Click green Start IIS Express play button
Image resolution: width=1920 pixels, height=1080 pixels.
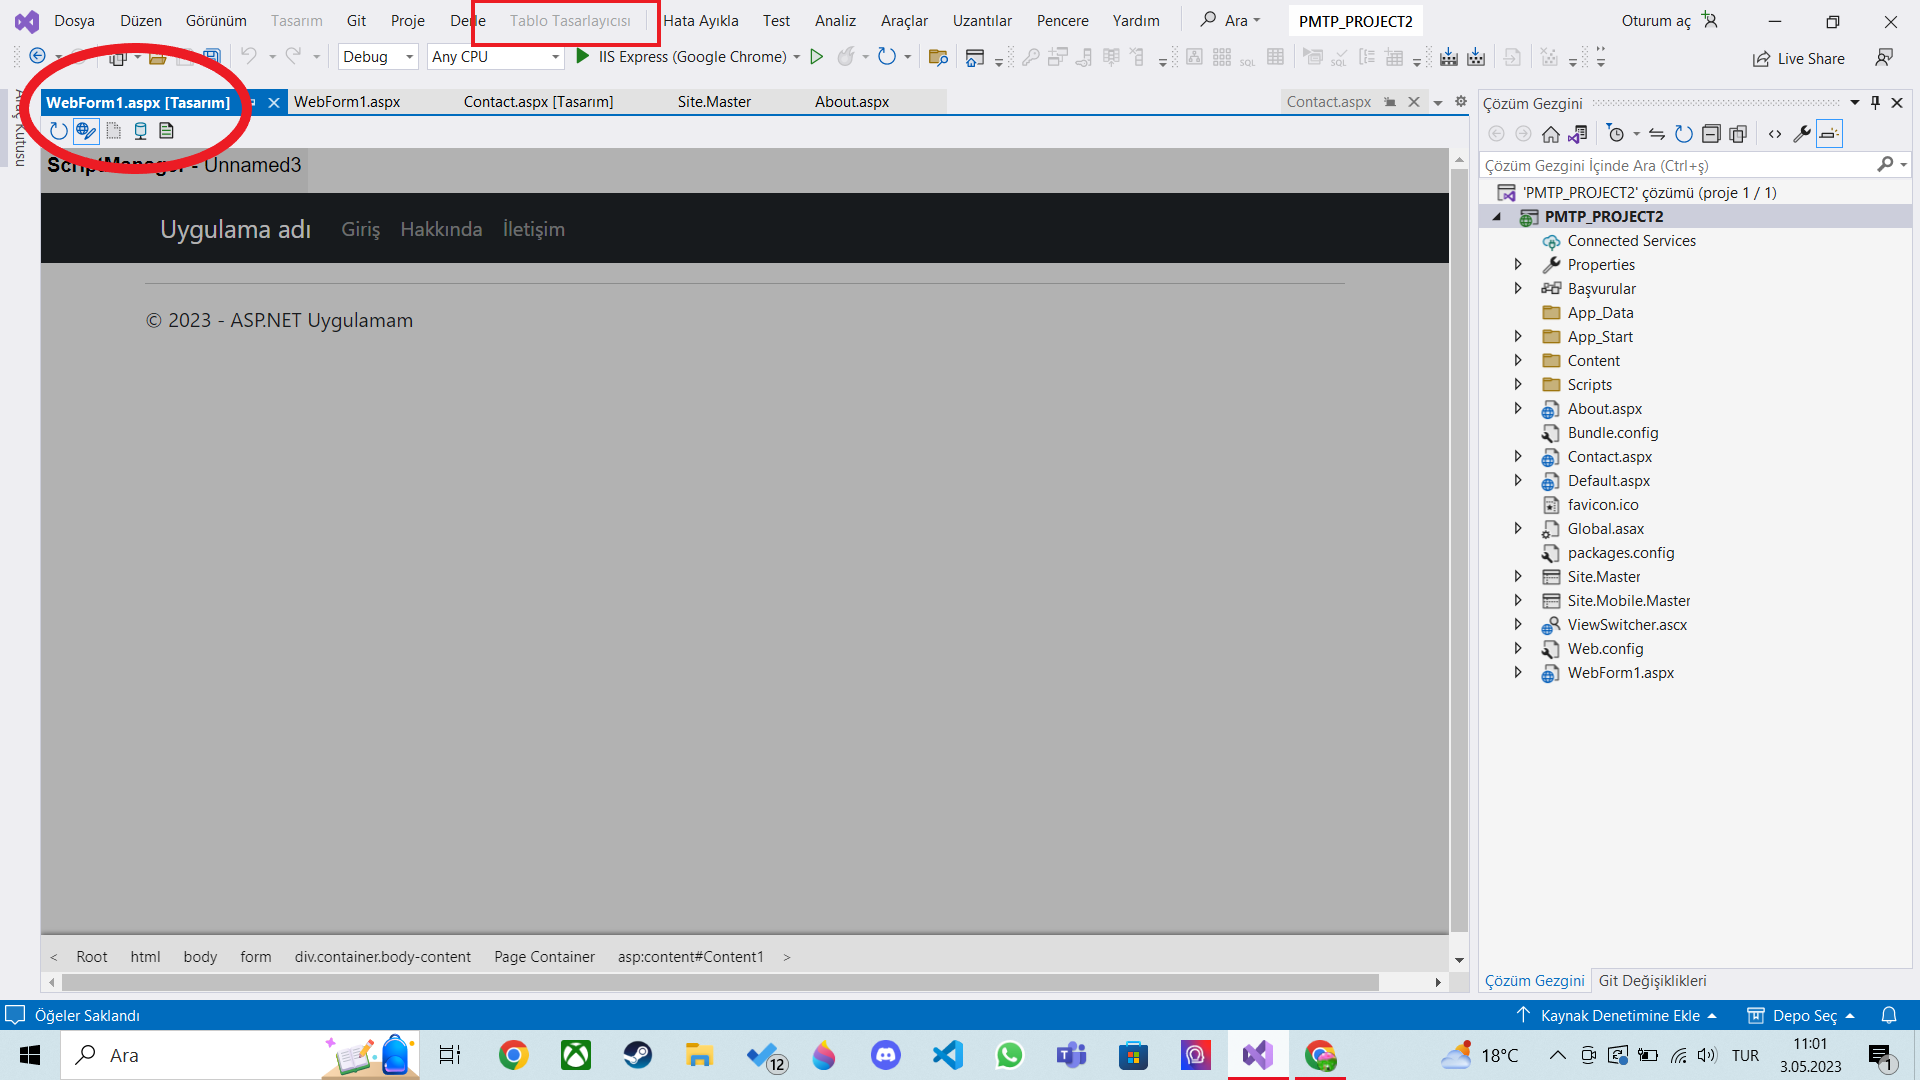pyautogui.click(x=583, y=57)
